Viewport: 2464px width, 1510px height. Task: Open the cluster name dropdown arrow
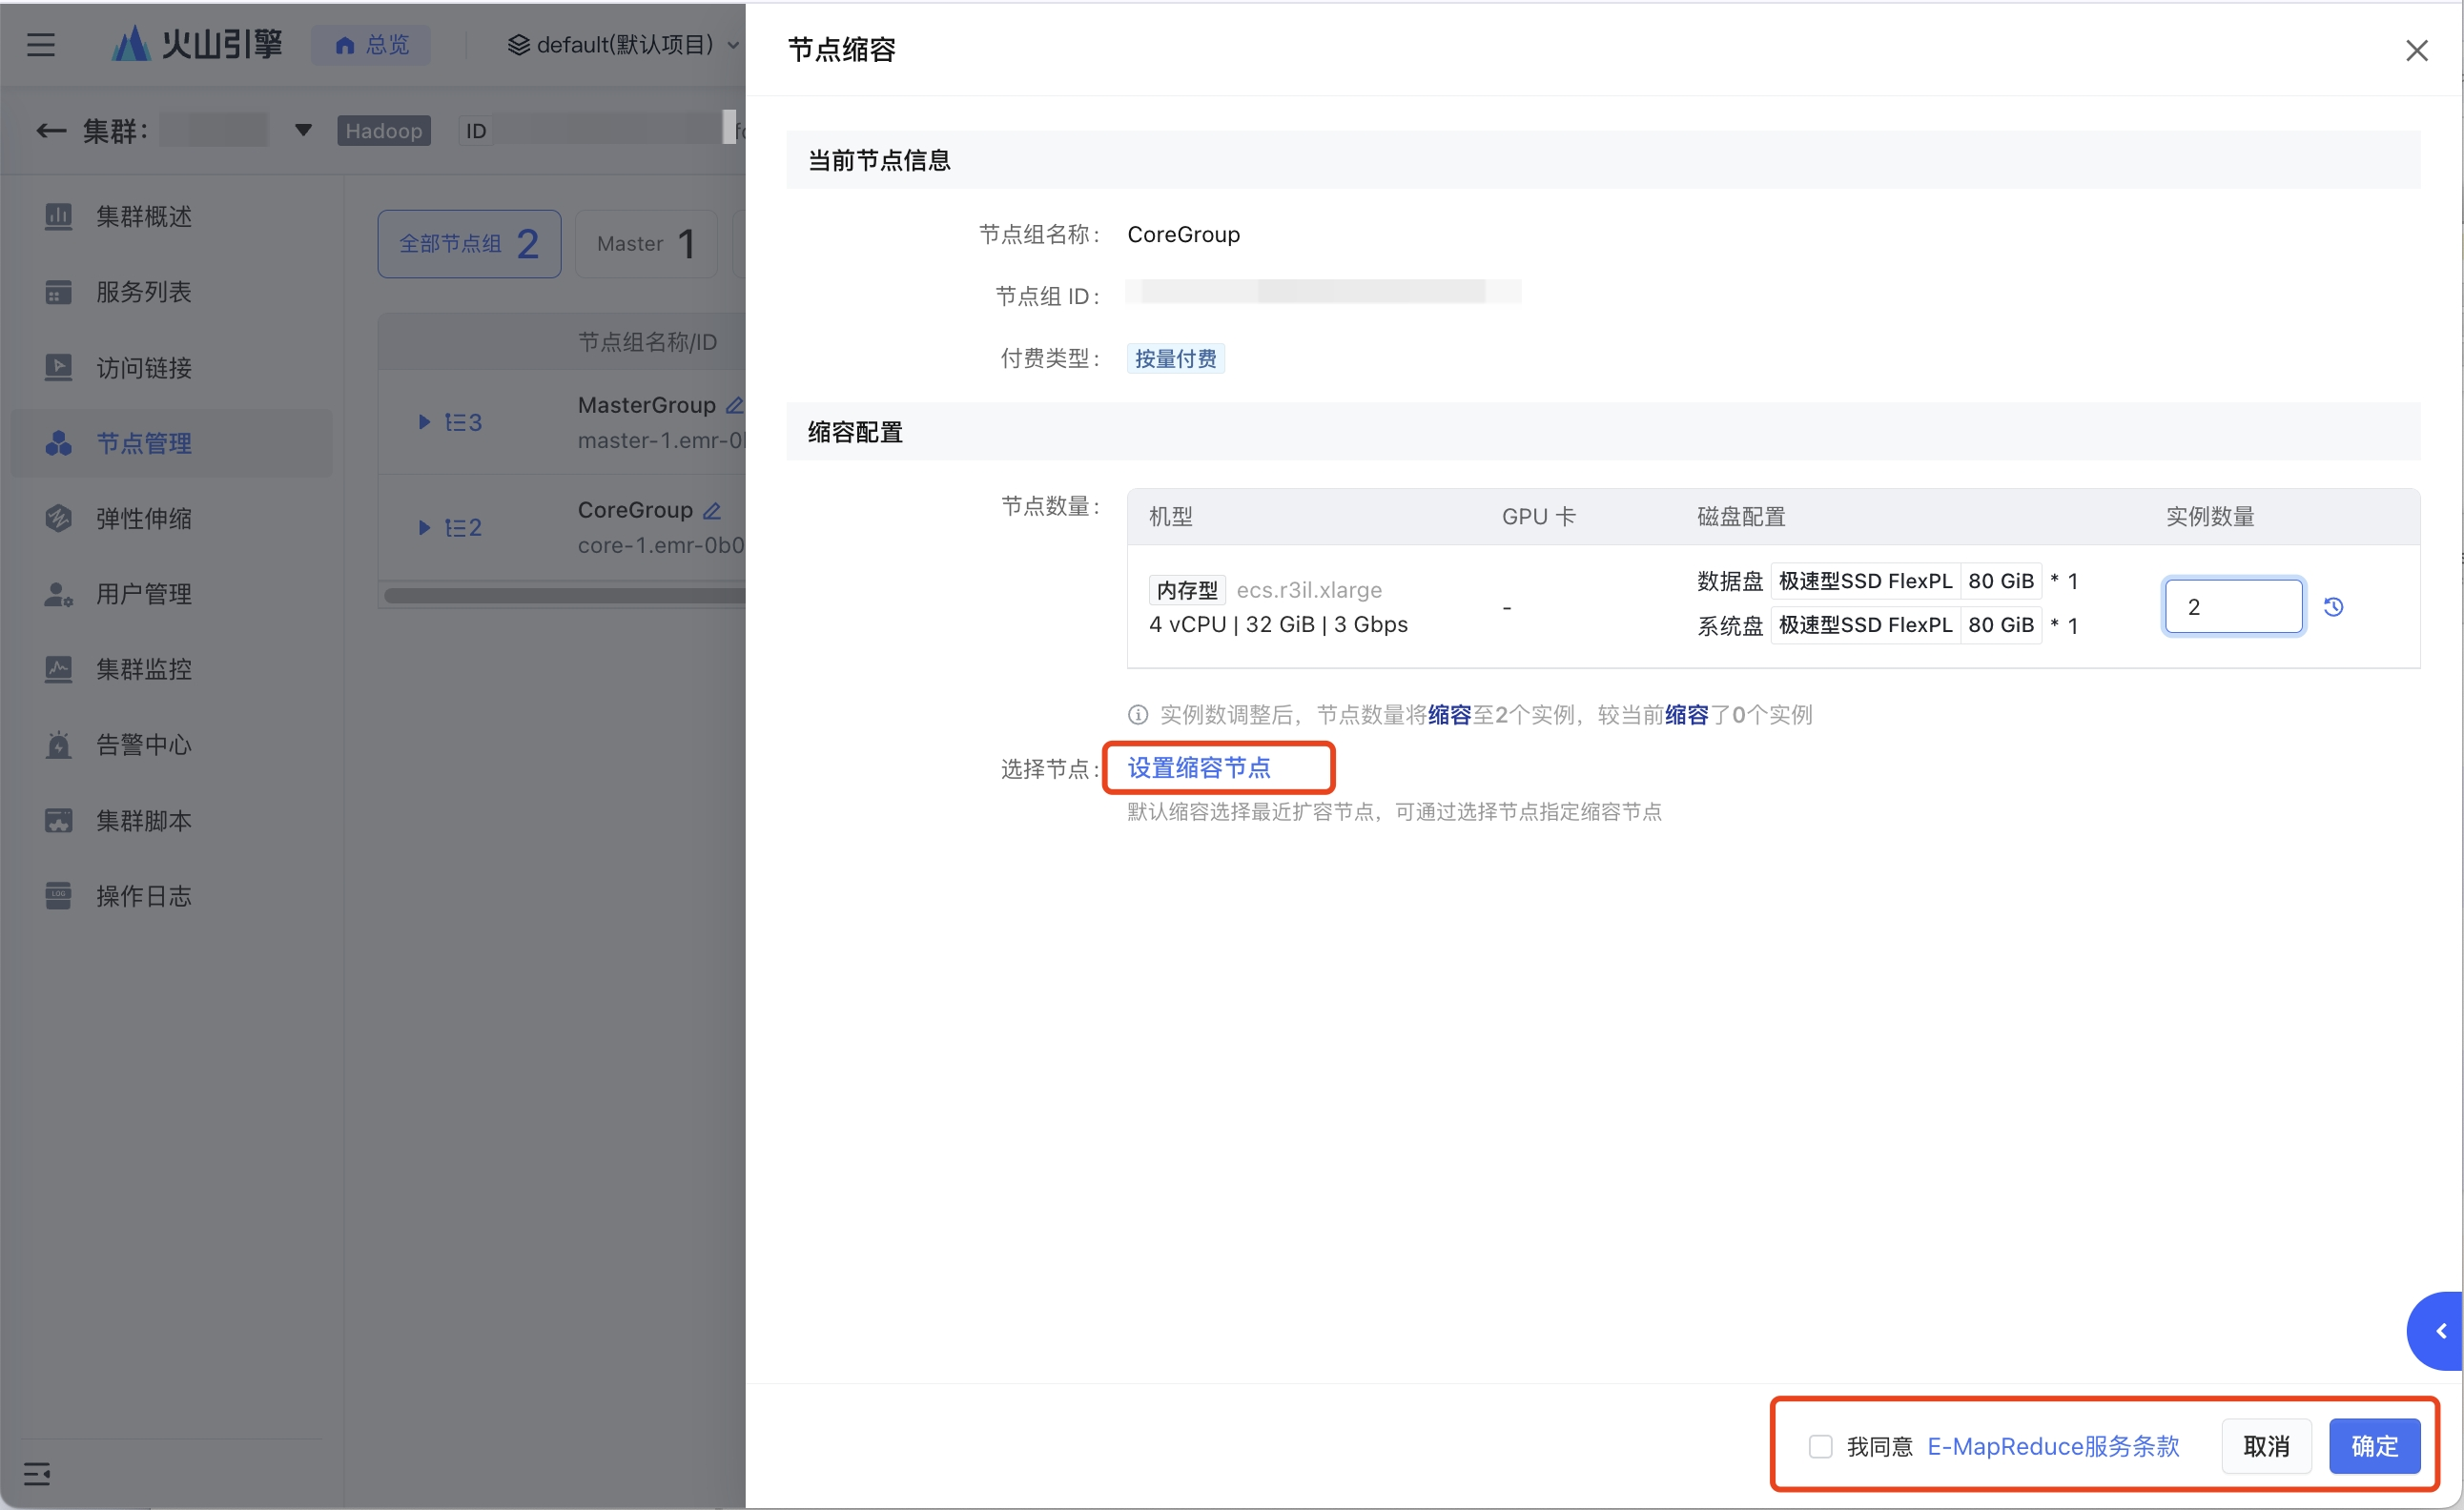point(303,130)
